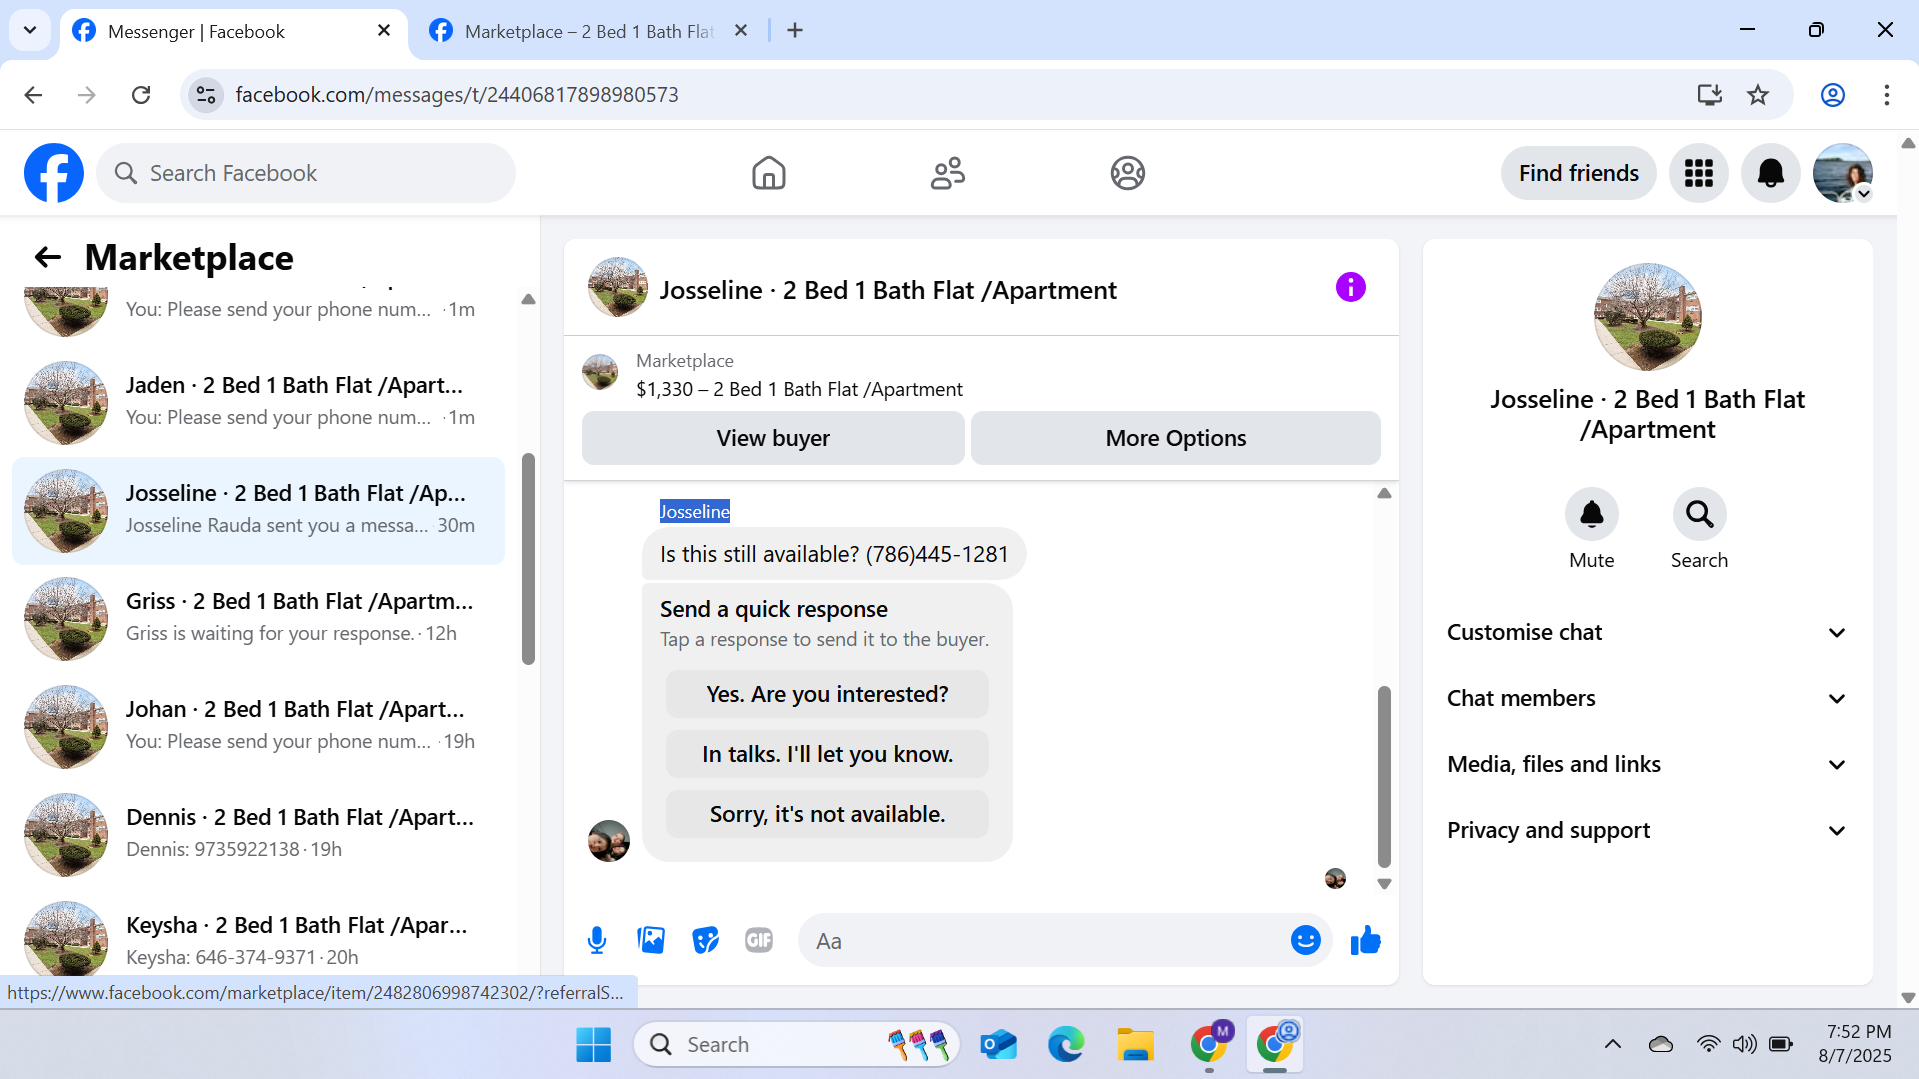Viewport: 1919px width, 1079px height.
Task: Choose a GIF
Action: tap(759, 940)
